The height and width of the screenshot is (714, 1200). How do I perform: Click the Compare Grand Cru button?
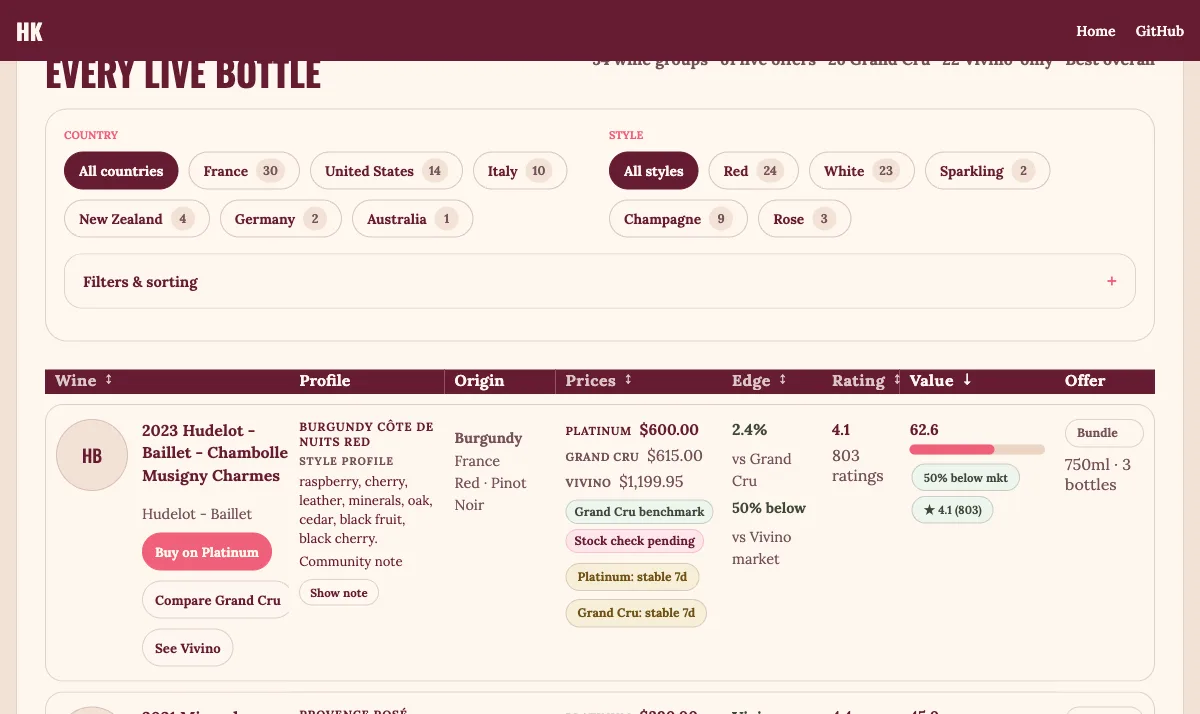[218, 600]
